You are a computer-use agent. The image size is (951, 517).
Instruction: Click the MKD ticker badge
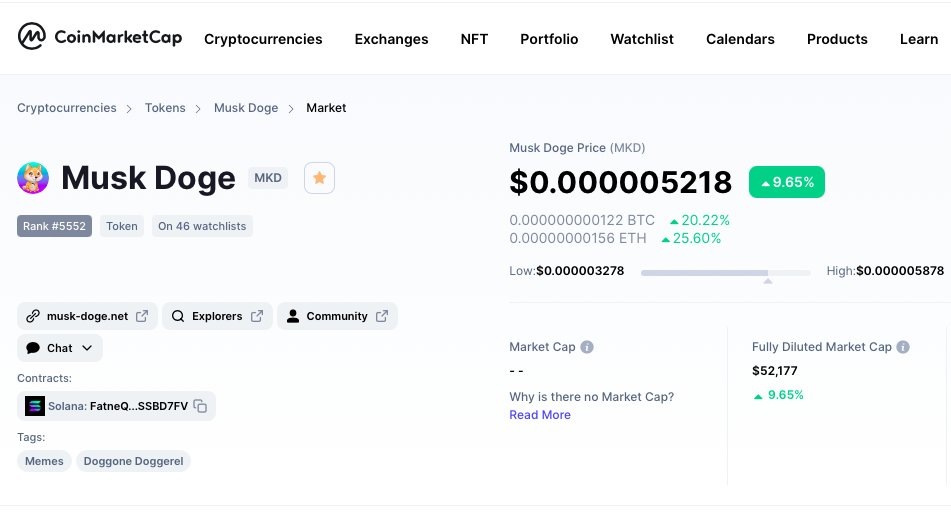(x=267, y=178)
